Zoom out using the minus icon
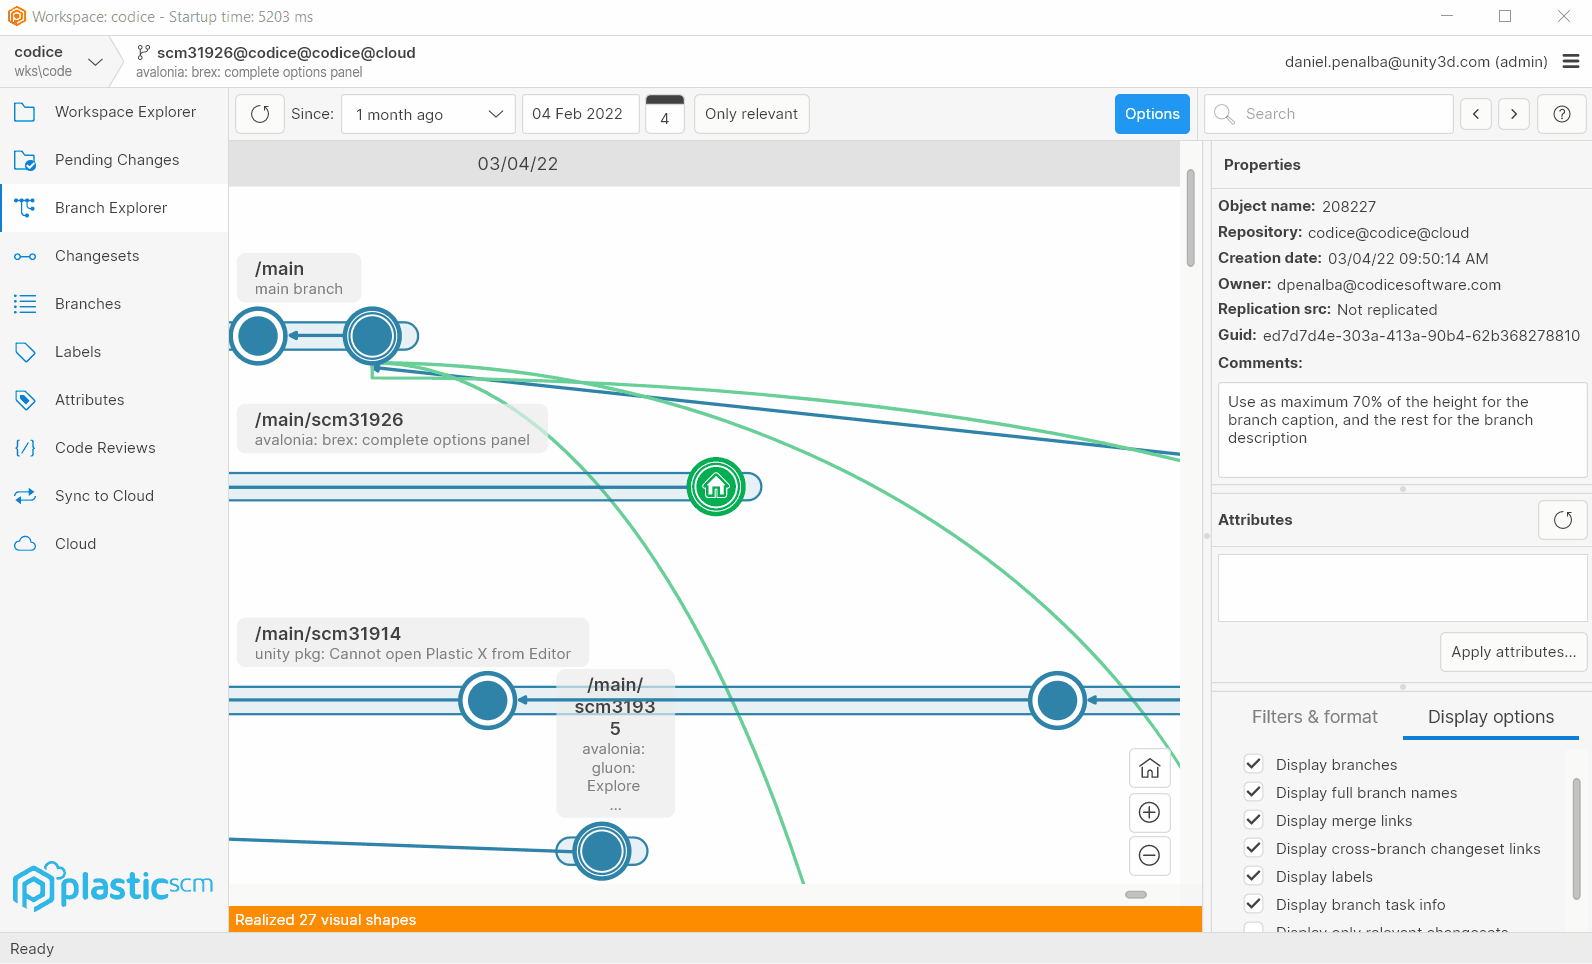Image resolution: width=1592 pixels, height=964 pixels. [x=1150, y=856]
